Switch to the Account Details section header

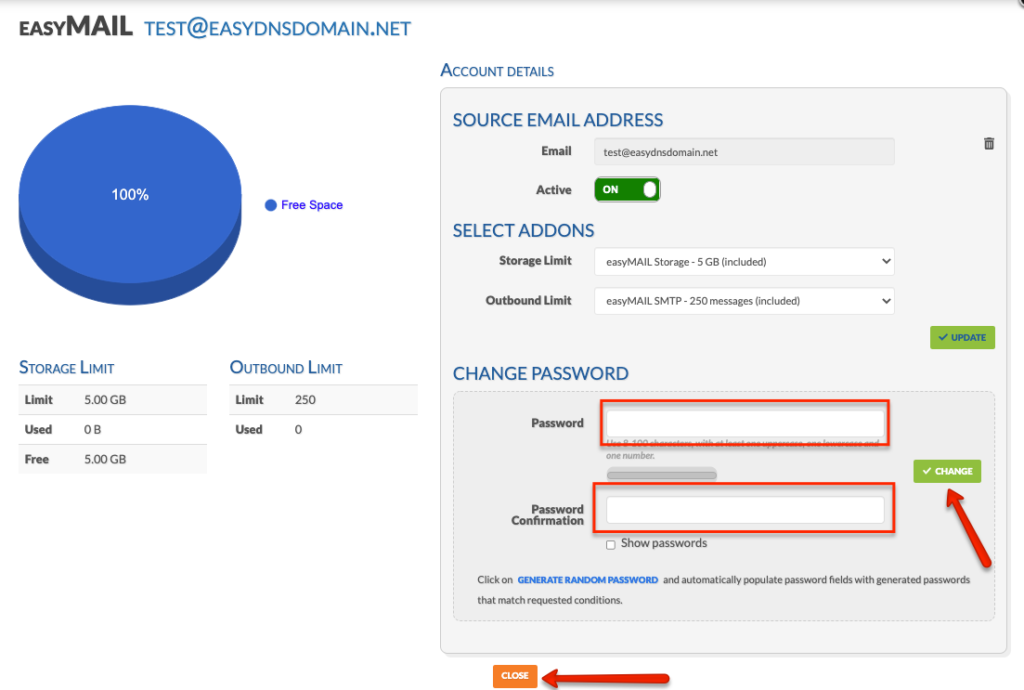[x=497, y=70]
